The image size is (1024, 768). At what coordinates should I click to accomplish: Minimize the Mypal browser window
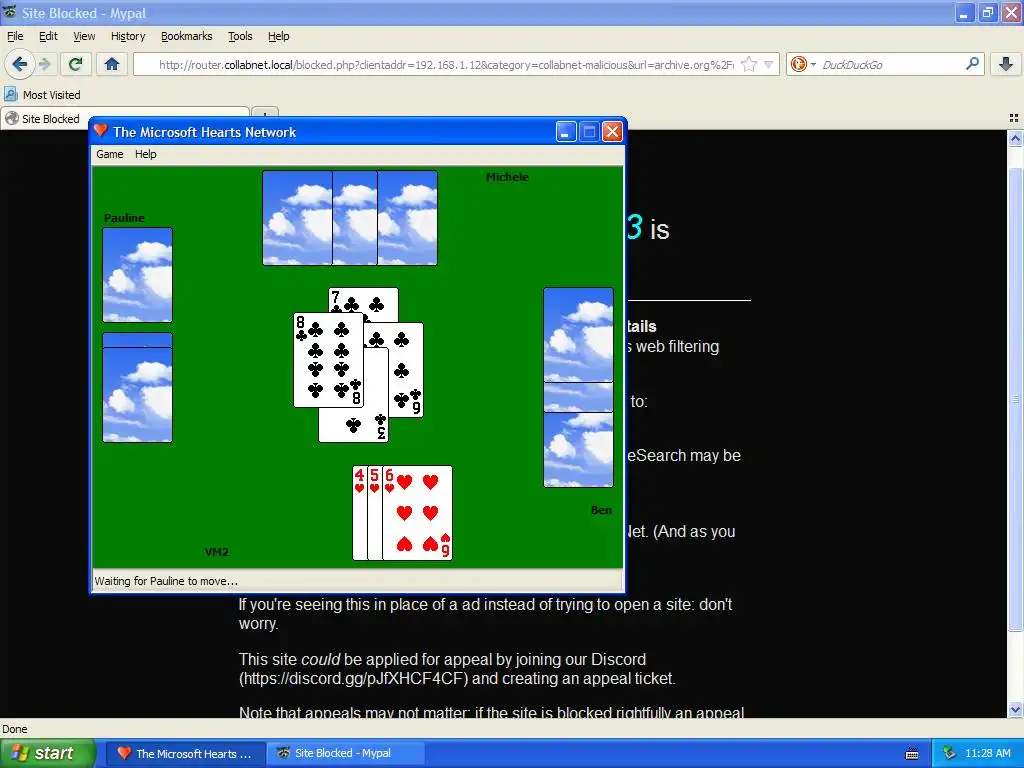tap(965, 12)
